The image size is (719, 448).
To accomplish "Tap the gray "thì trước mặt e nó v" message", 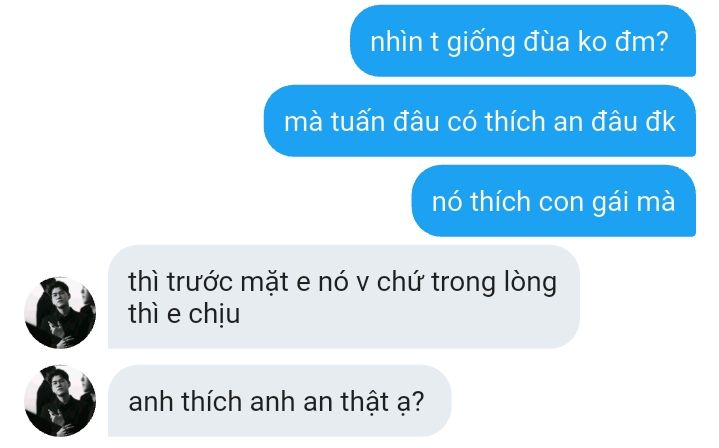I will pyautogui.click(x=344, y=297).
